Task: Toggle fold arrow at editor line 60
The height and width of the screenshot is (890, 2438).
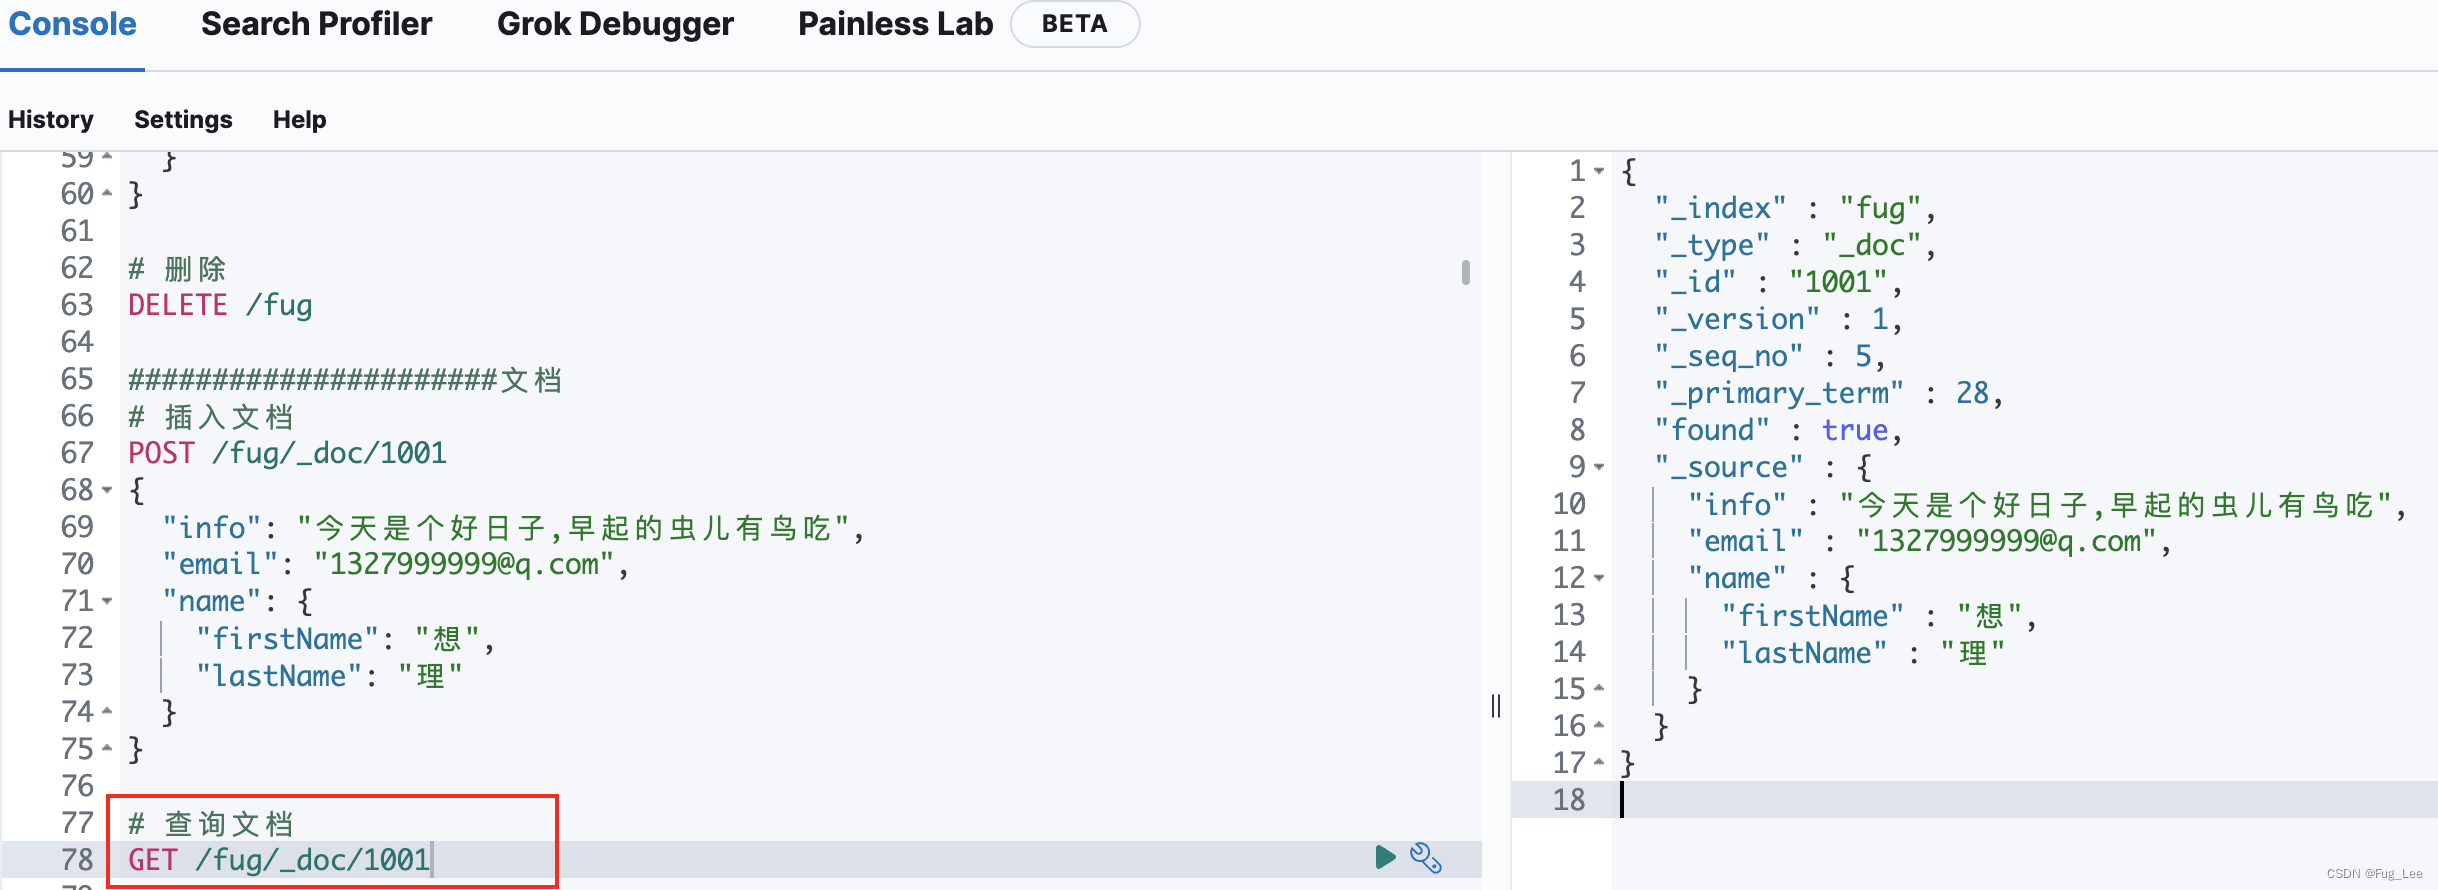Action: coord(107,194)
